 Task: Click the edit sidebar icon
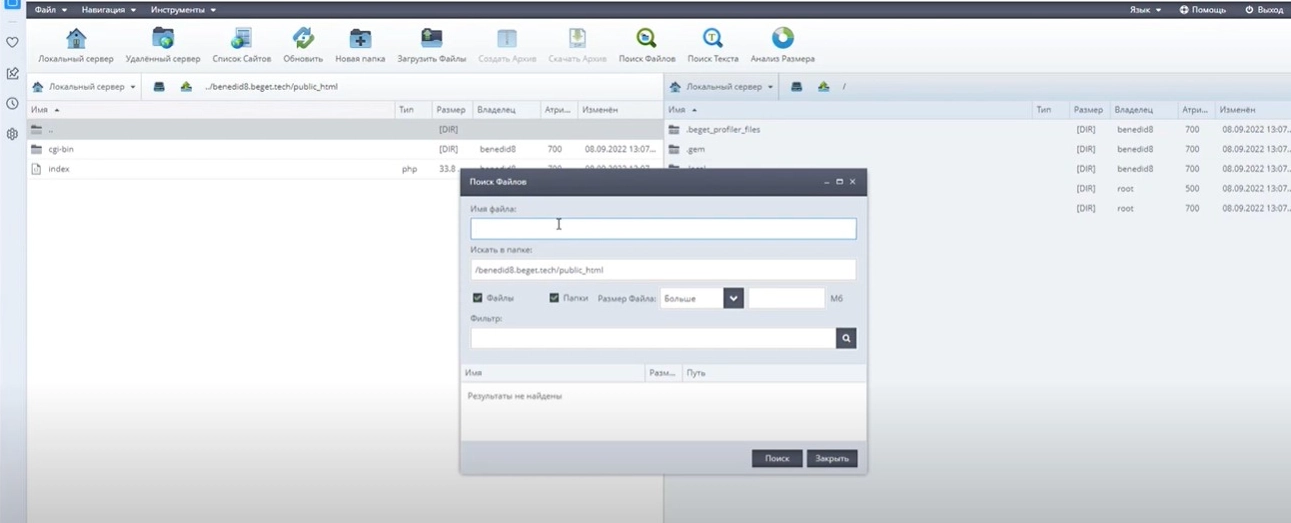click(x=12, y=73)
